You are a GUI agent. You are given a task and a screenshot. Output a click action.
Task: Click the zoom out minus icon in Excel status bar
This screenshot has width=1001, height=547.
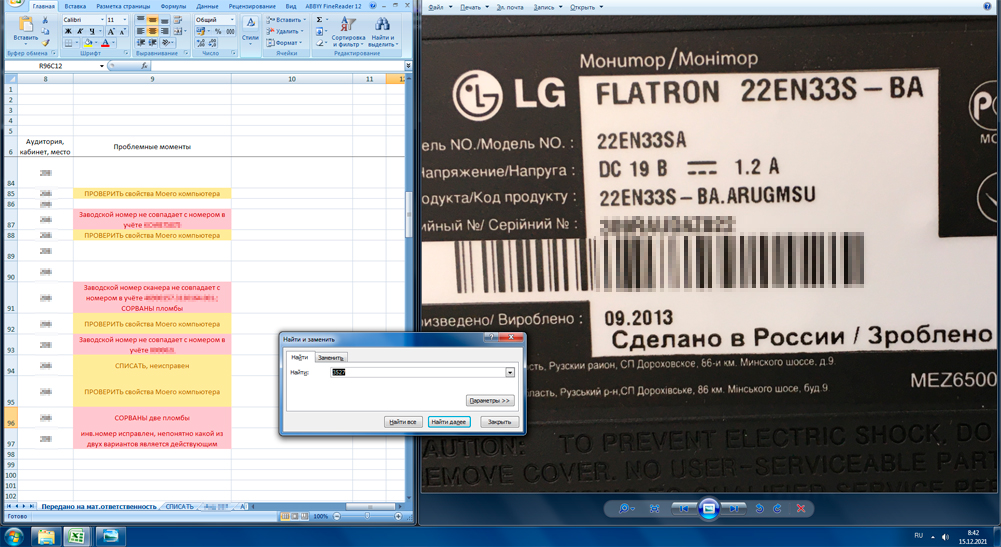(336, 516)
